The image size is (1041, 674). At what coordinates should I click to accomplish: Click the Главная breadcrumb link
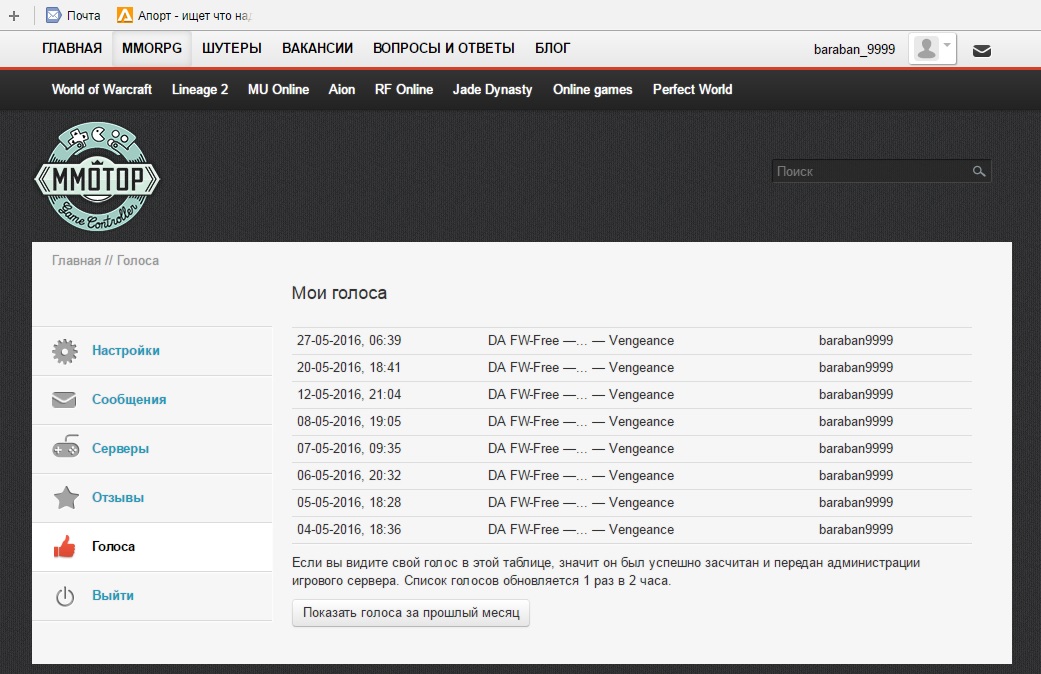coord(76,261)
